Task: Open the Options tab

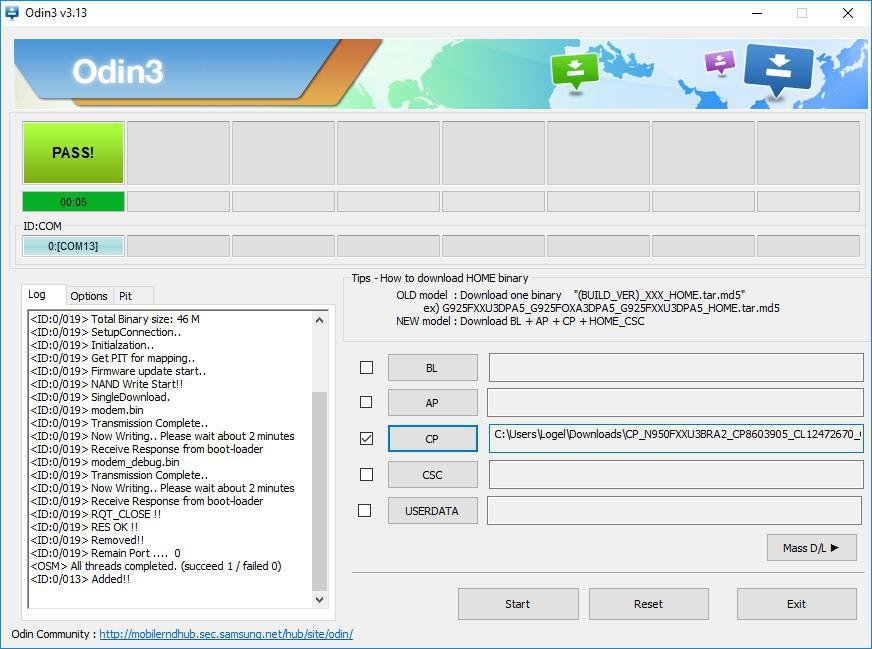Action: 89,296
